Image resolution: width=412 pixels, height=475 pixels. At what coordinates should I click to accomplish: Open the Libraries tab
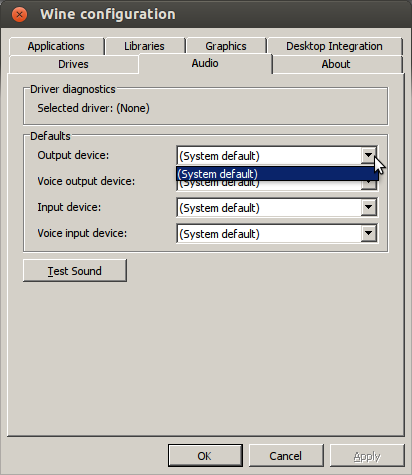point(144,46)
